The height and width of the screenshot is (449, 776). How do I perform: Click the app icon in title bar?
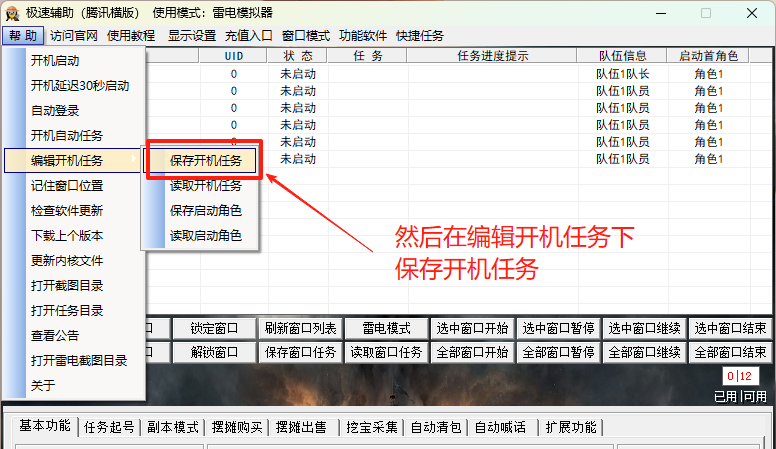[13, 13]
